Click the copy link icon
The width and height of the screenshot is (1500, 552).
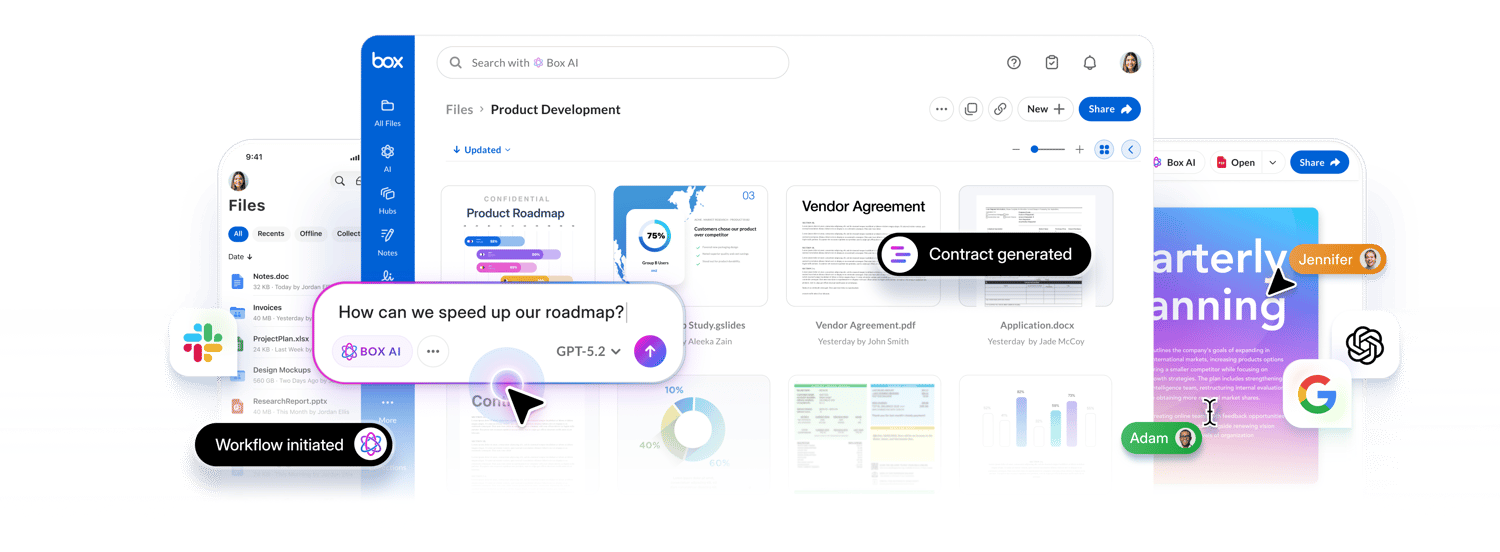point(1000,109)
